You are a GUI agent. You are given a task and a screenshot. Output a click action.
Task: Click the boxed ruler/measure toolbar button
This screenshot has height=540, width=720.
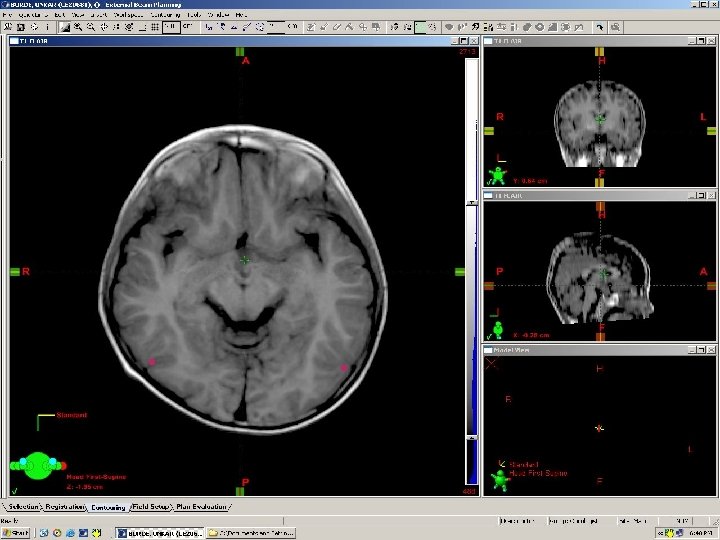pyautogui.click(x=171, y=27)
